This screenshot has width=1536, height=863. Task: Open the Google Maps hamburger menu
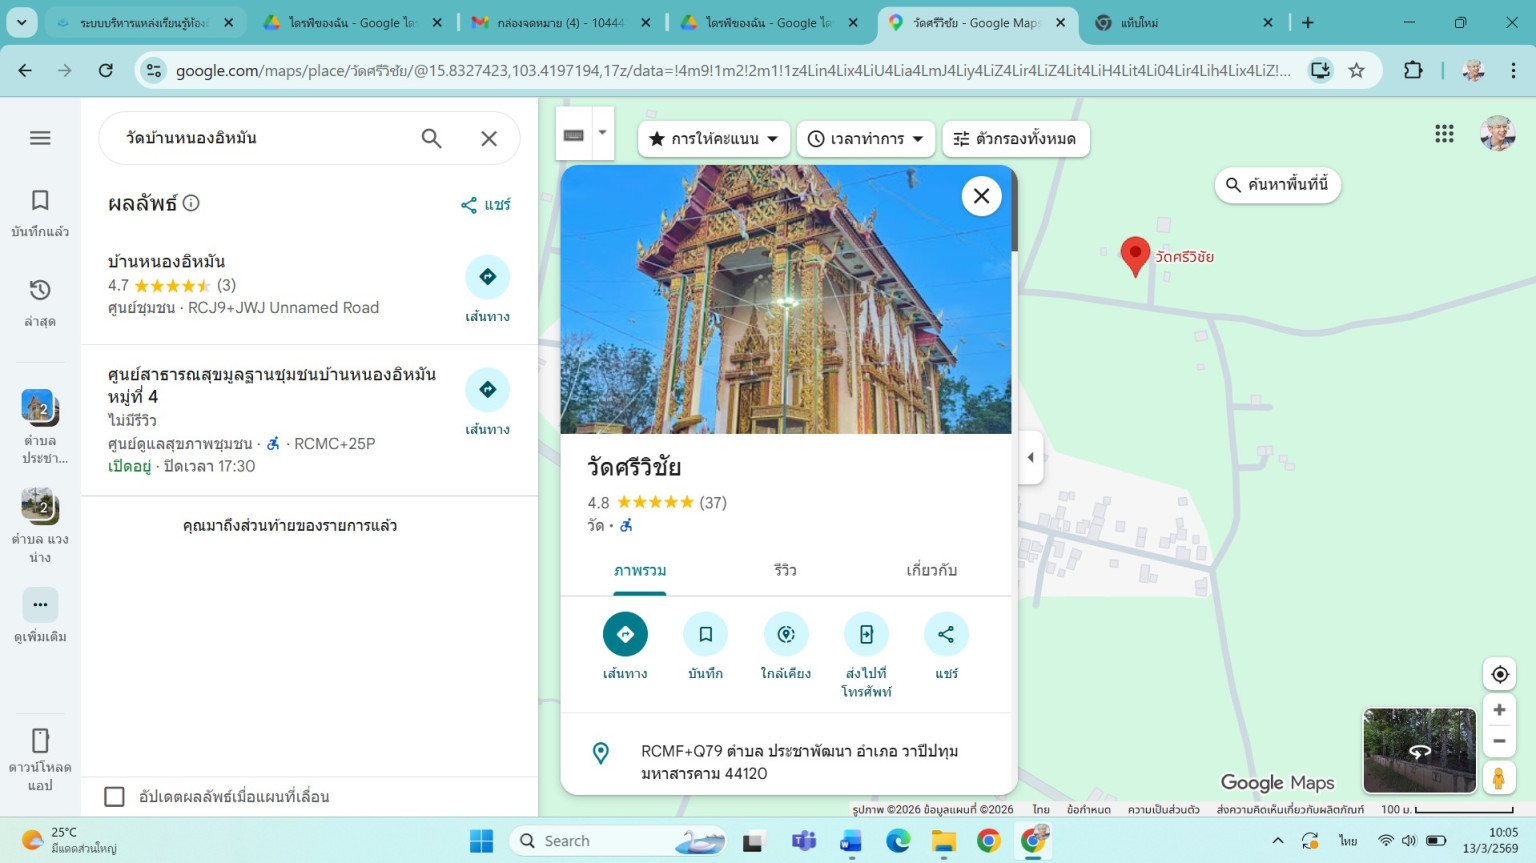coord(40,138)
